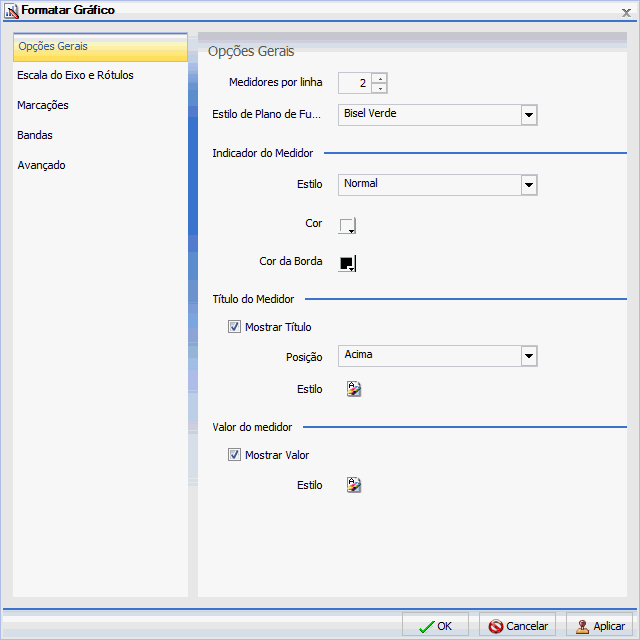This screenshot has height=640, width=640.
Task: Open Título do Medidor text style editor icon
Action: coord(354,389)
